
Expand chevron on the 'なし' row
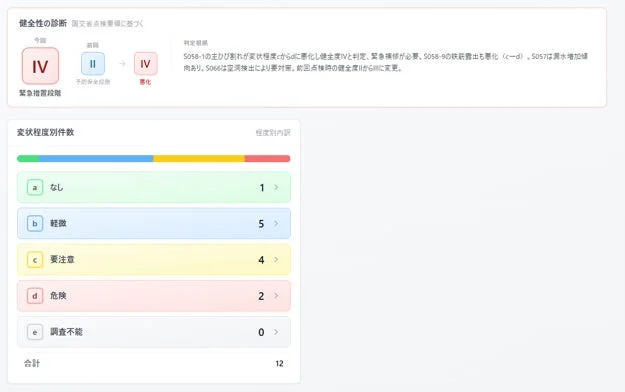click(276, 187)
